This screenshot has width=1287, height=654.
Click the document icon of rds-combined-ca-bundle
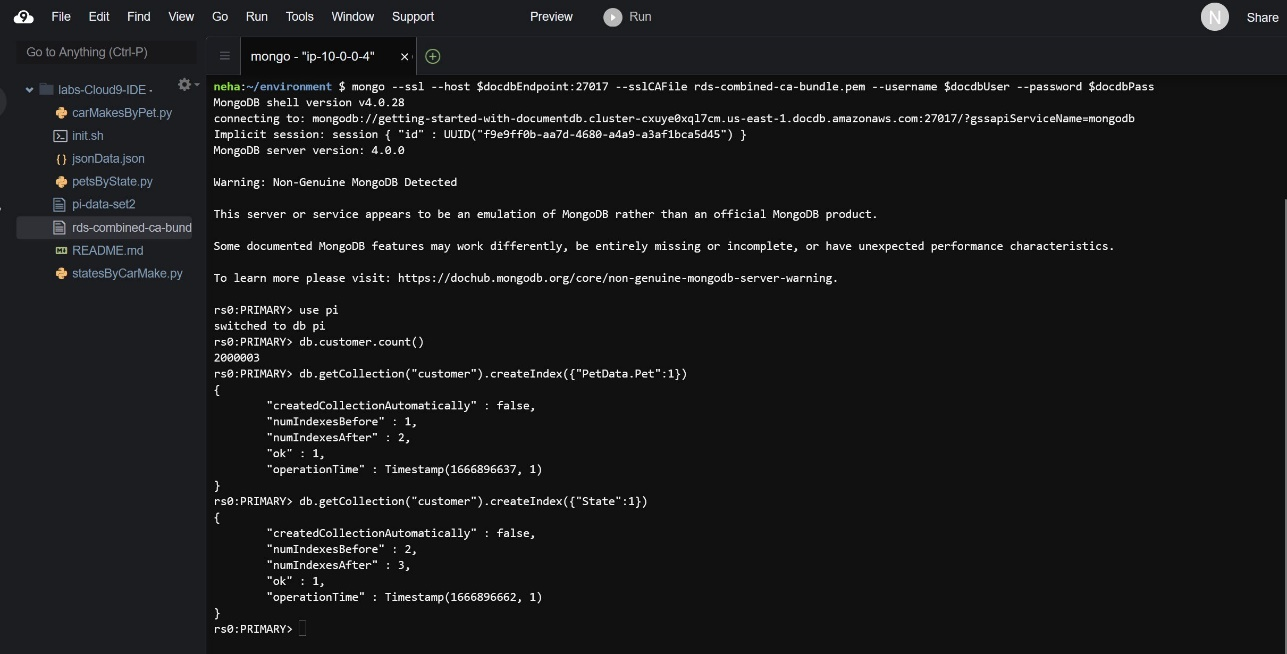pyautogui.click(x=61, y=228)
